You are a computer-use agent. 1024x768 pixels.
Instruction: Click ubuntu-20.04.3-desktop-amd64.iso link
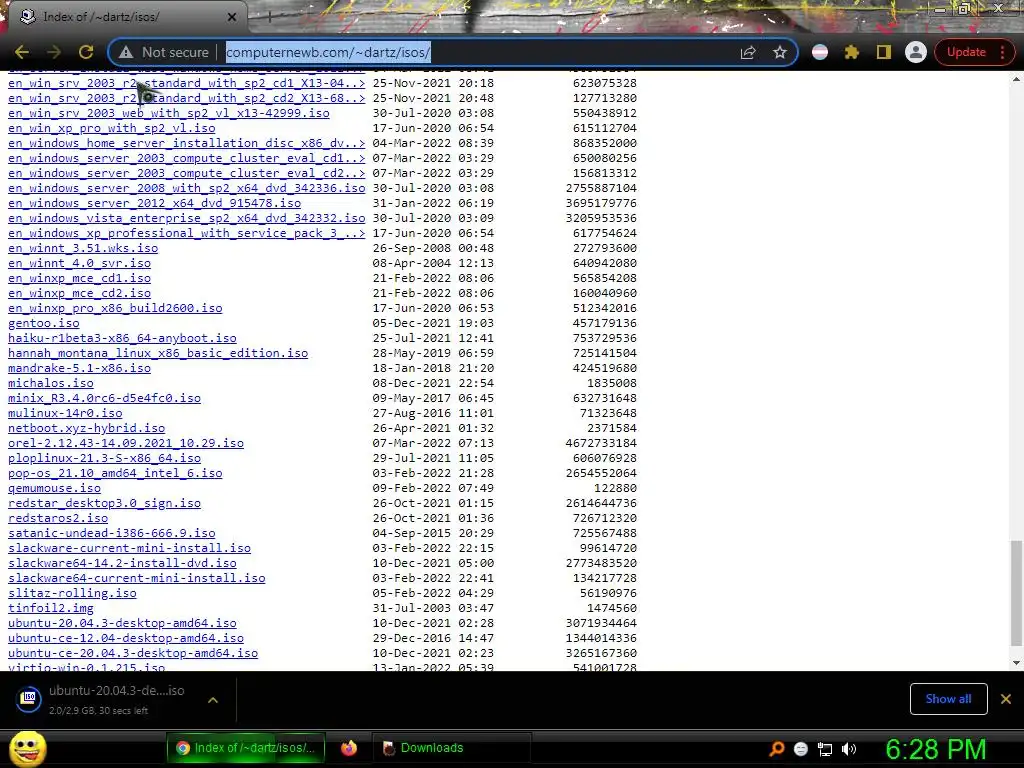(x=122, y=623)
